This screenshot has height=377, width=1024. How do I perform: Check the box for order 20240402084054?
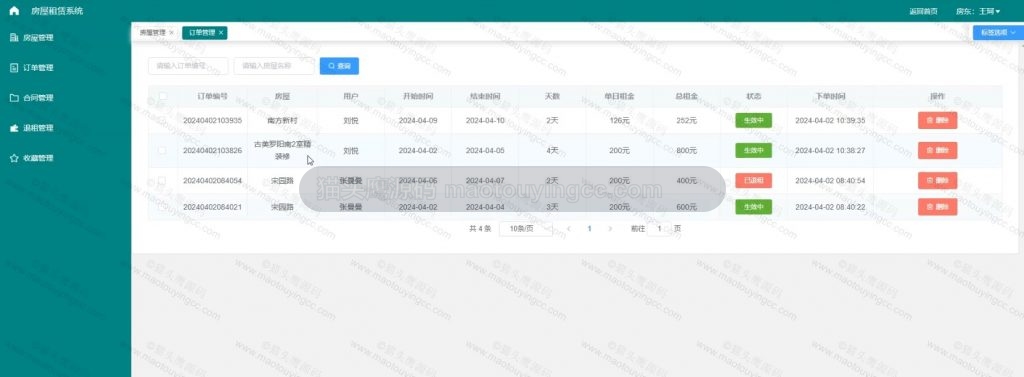[x=163, y=180]
